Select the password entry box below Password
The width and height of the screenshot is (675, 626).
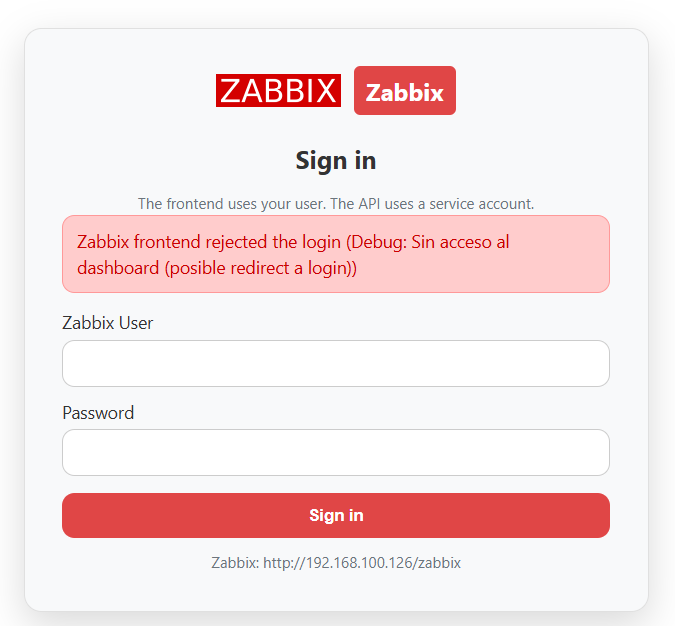pos(335,452)
